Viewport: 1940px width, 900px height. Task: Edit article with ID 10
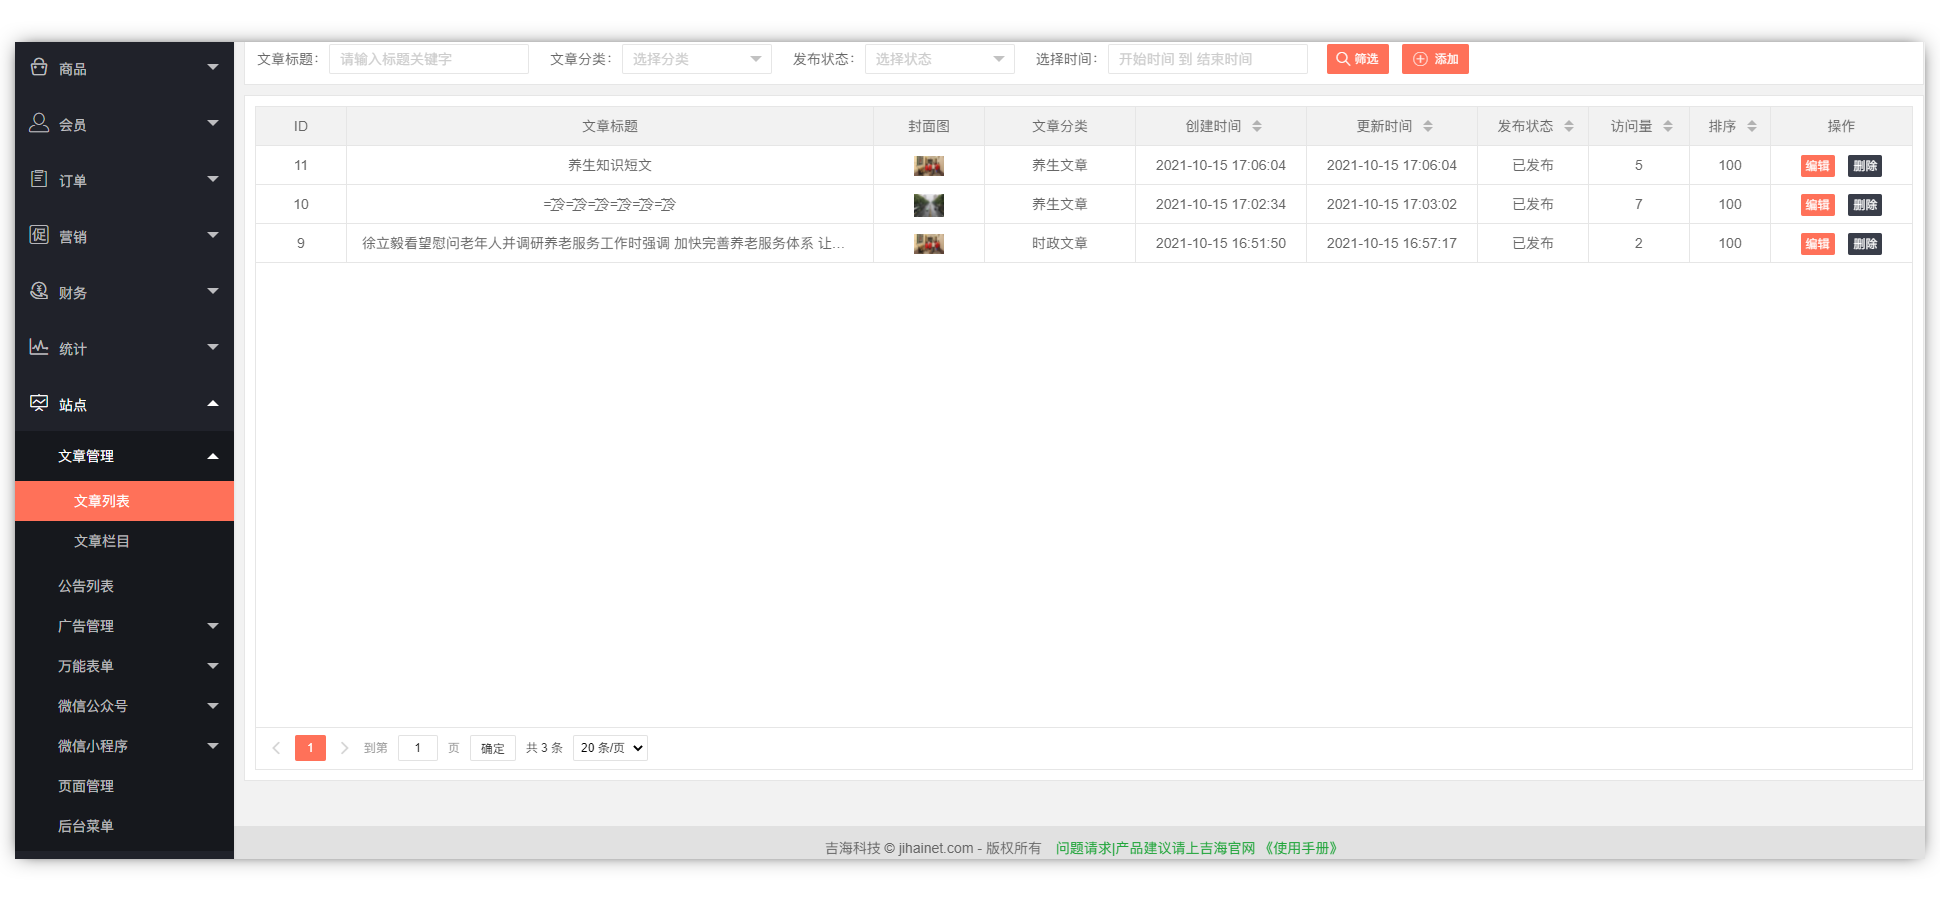1817,205
